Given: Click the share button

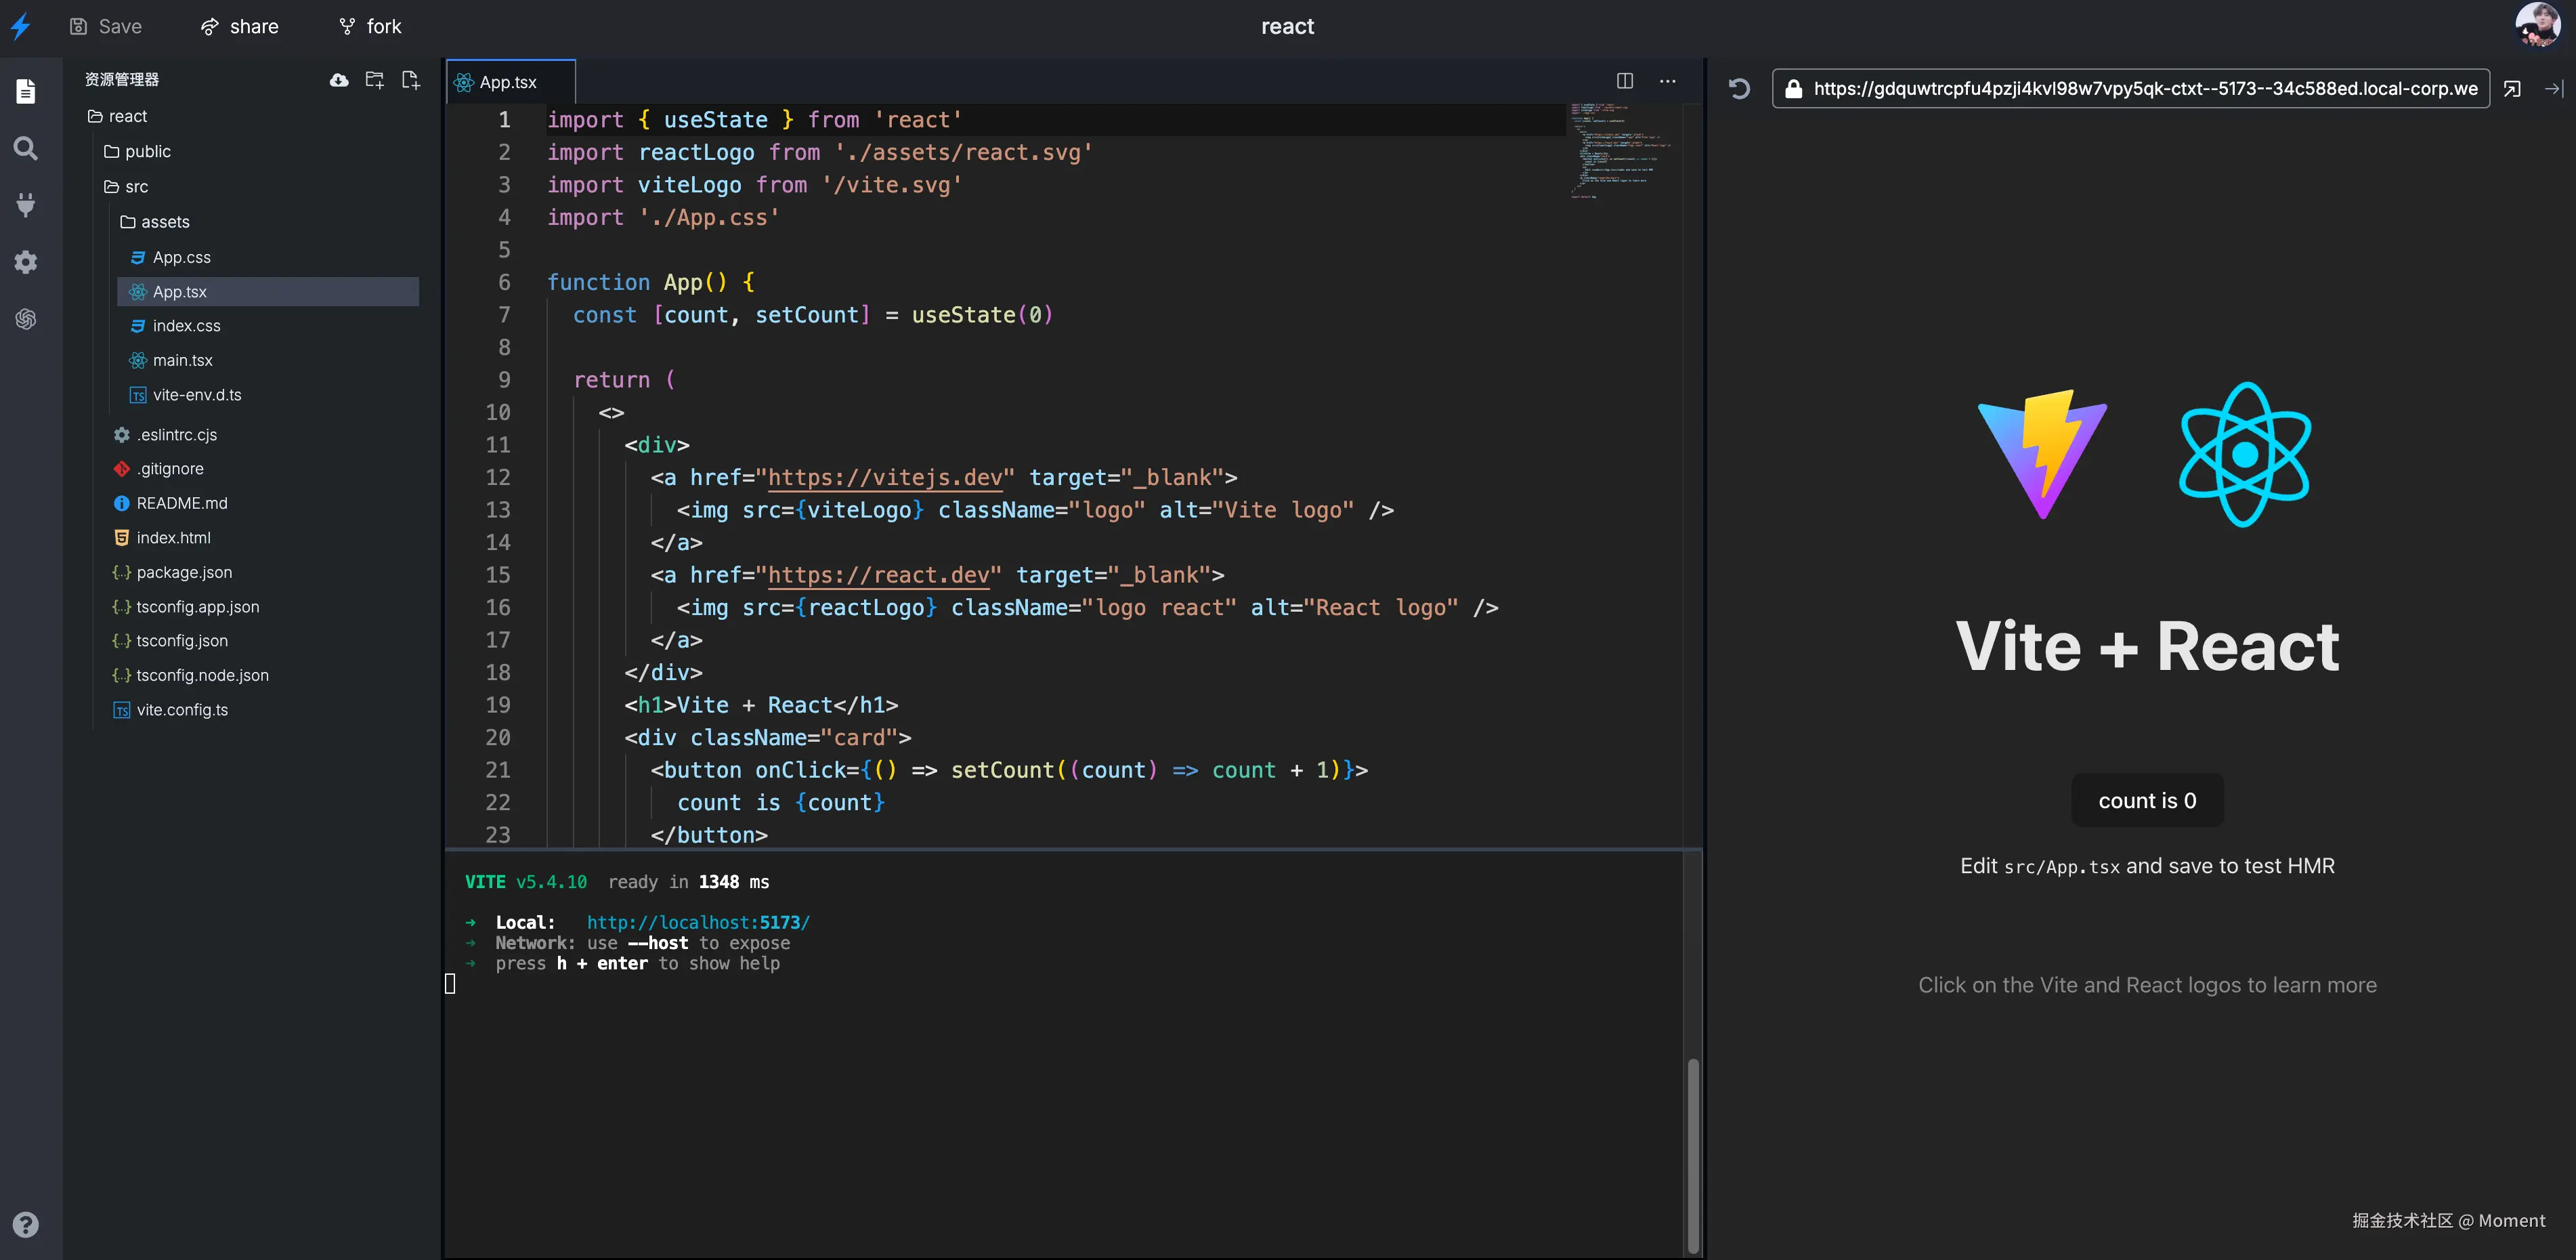Looking at the screenshot, I should (240, 26).
